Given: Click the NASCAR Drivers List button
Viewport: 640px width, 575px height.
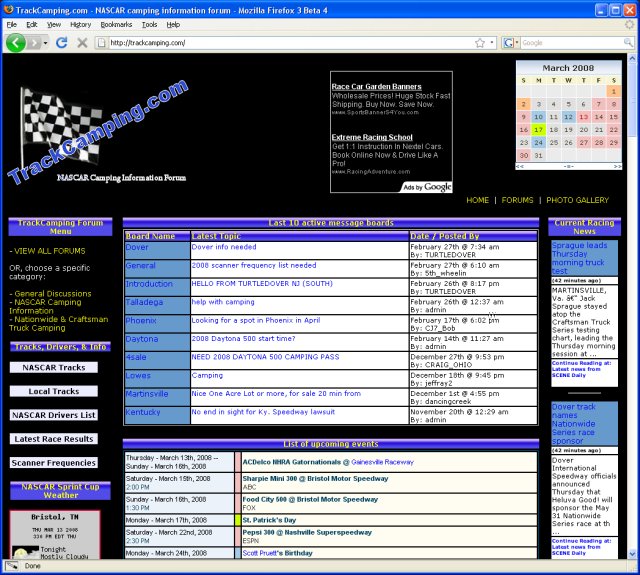Looking at the screenshot, I should [54, 415].
